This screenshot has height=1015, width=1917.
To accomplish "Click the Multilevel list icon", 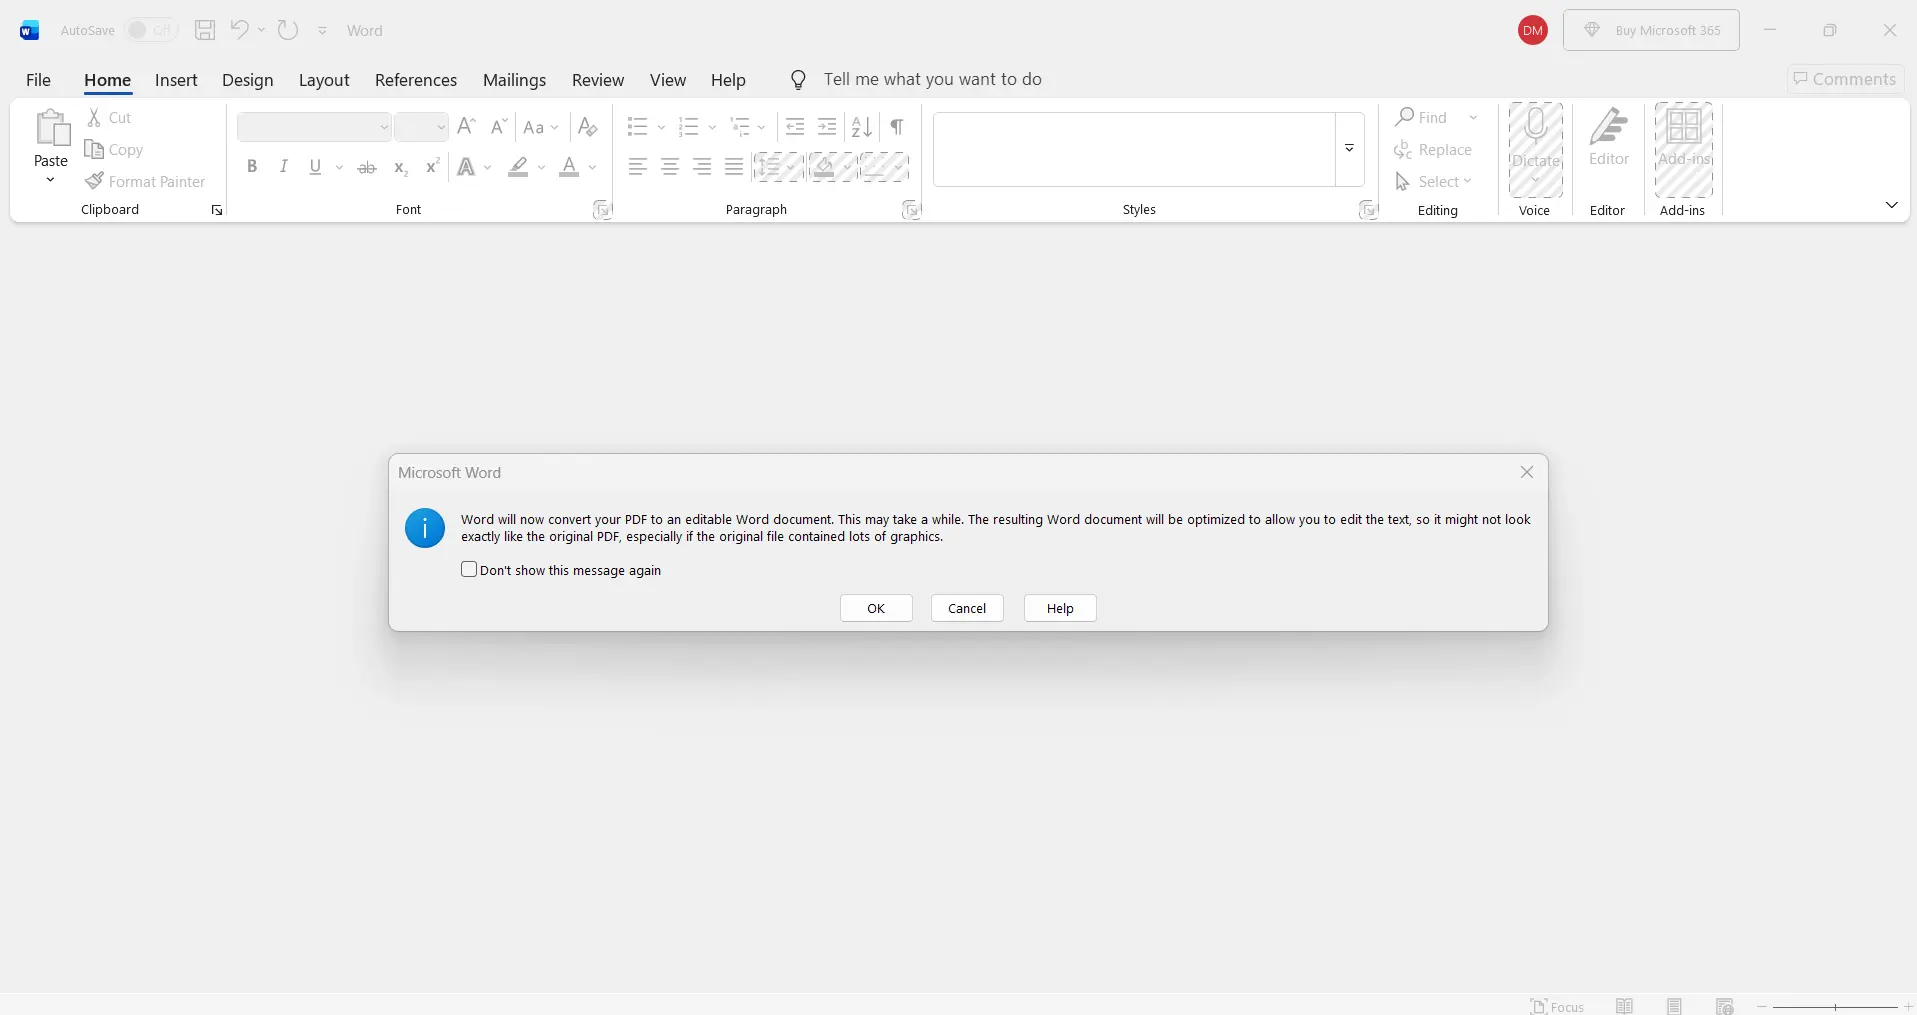I will (x=740, y=127).
